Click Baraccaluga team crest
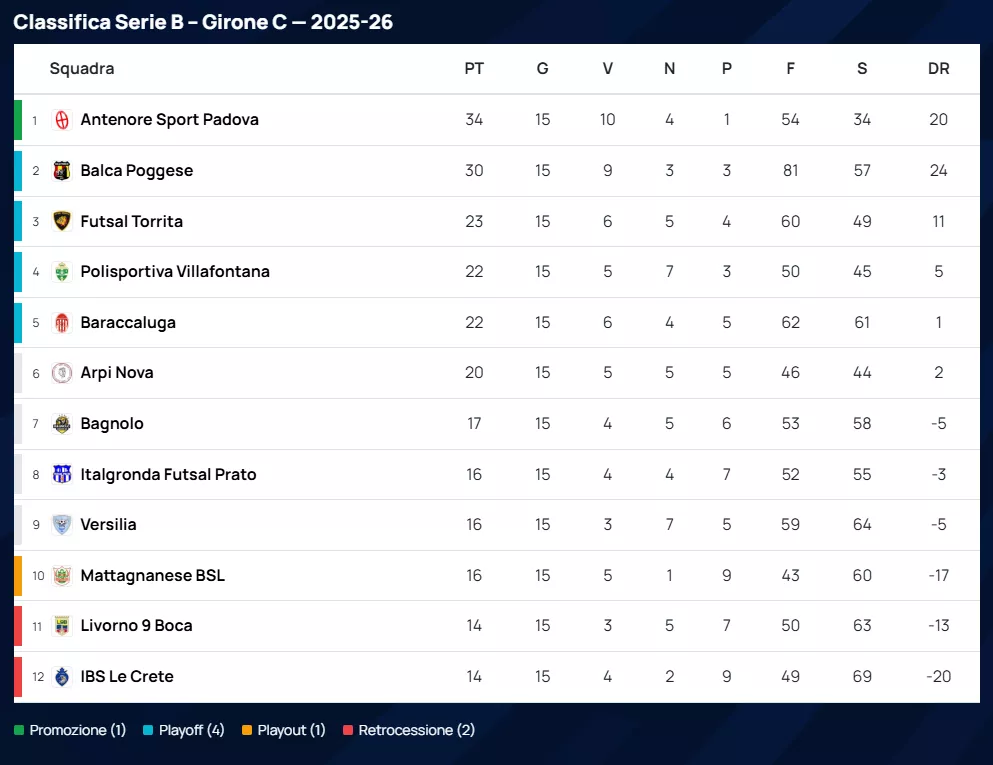Viewport: 993px width, 765px height. tap(62, 323)
